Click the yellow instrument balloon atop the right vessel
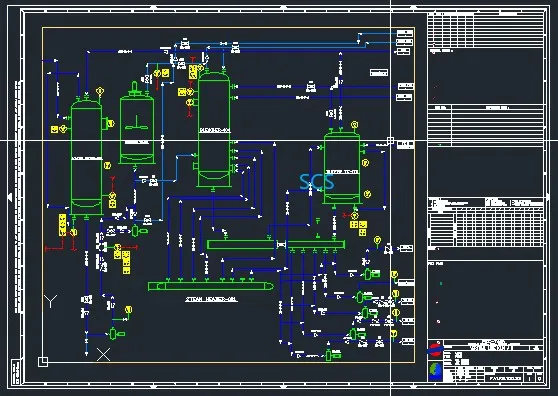The width and height of the screenshot is (558, 396). point(354,125)
